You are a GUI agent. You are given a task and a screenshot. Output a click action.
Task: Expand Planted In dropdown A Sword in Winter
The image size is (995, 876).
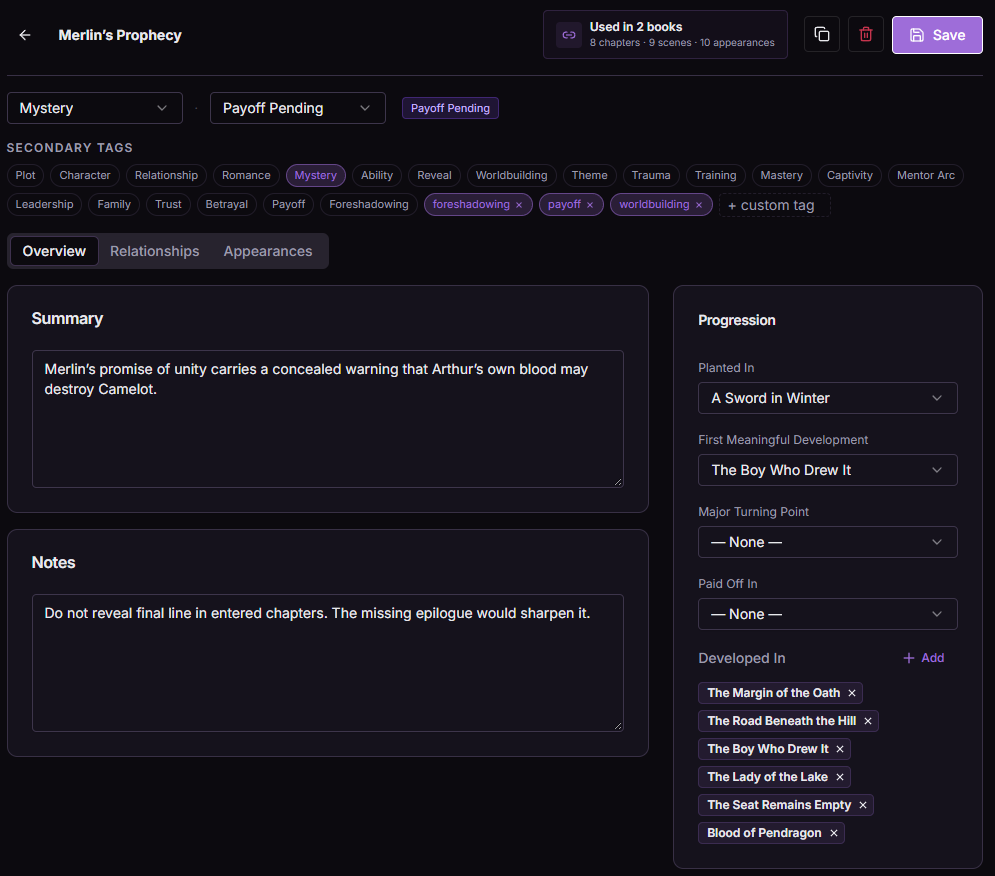[827, 398]
